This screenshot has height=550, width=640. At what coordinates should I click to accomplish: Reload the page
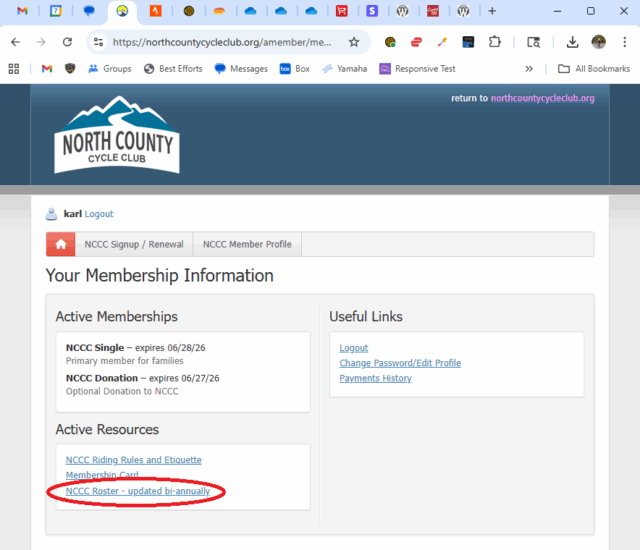67,42
